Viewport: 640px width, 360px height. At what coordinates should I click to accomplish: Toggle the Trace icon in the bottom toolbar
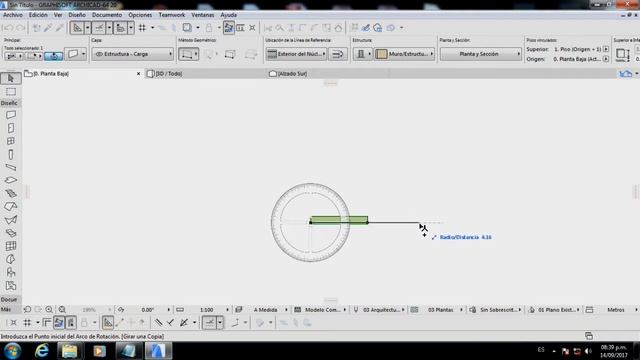point(59,322)
